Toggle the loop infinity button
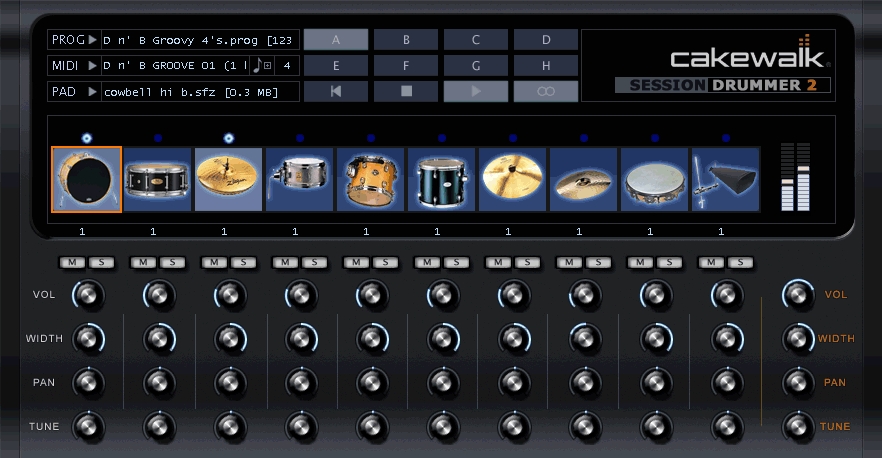Screen dimensions: 882x458 tap(546, 91)
